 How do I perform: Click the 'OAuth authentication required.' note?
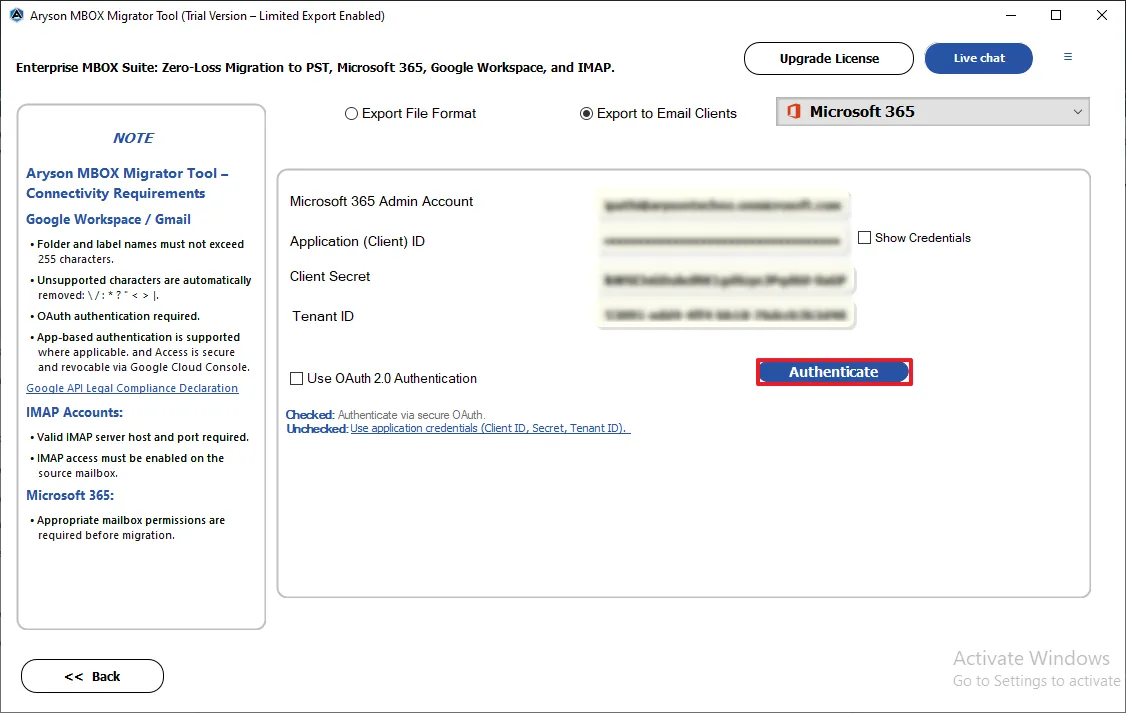(x=118, y=316)
